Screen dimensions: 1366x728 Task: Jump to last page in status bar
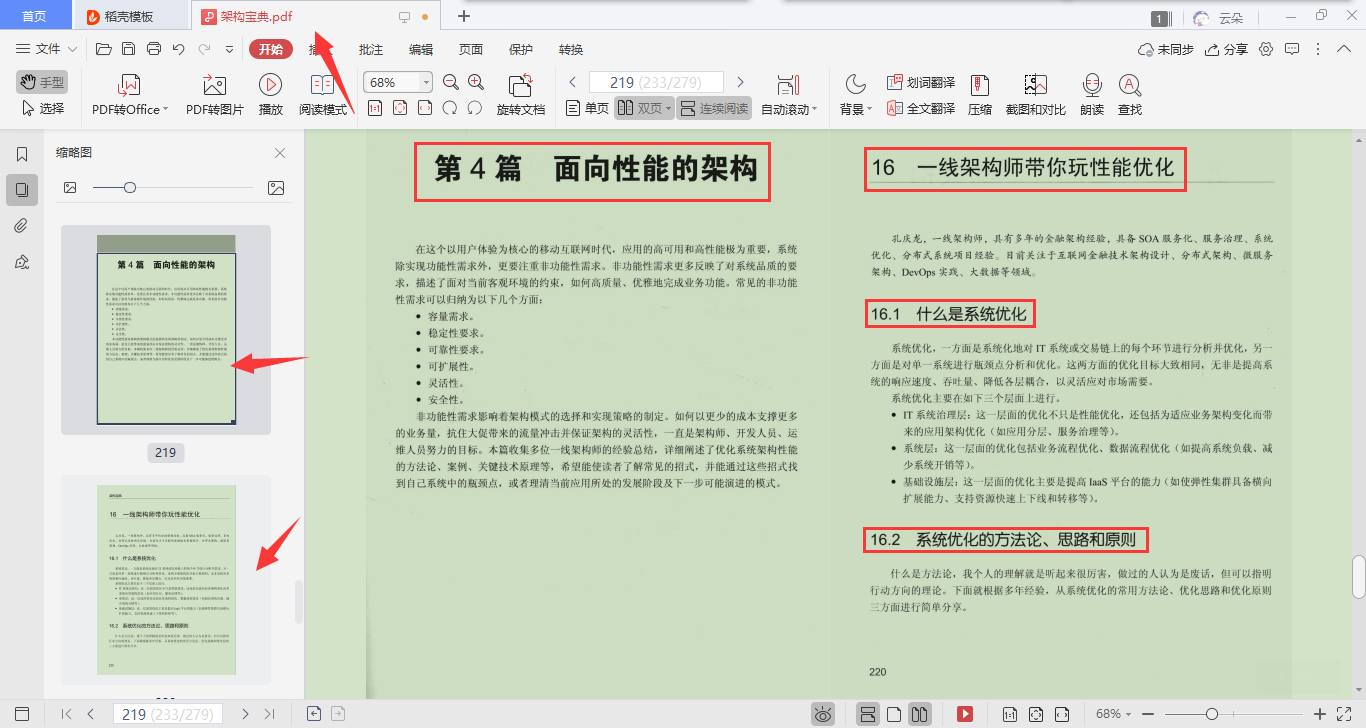point(269,714)
